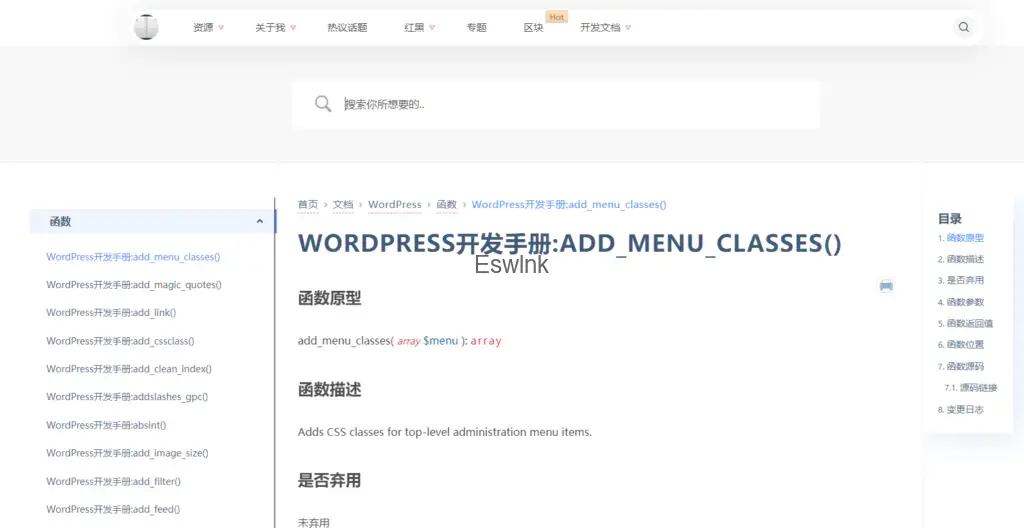Expand the 开发文档 dropdown menu

(605, 28)
